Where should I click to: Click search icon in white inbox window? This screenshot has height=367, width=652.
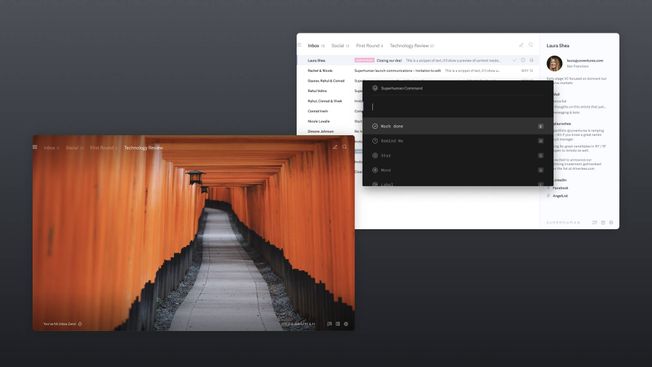coord(531,45)
